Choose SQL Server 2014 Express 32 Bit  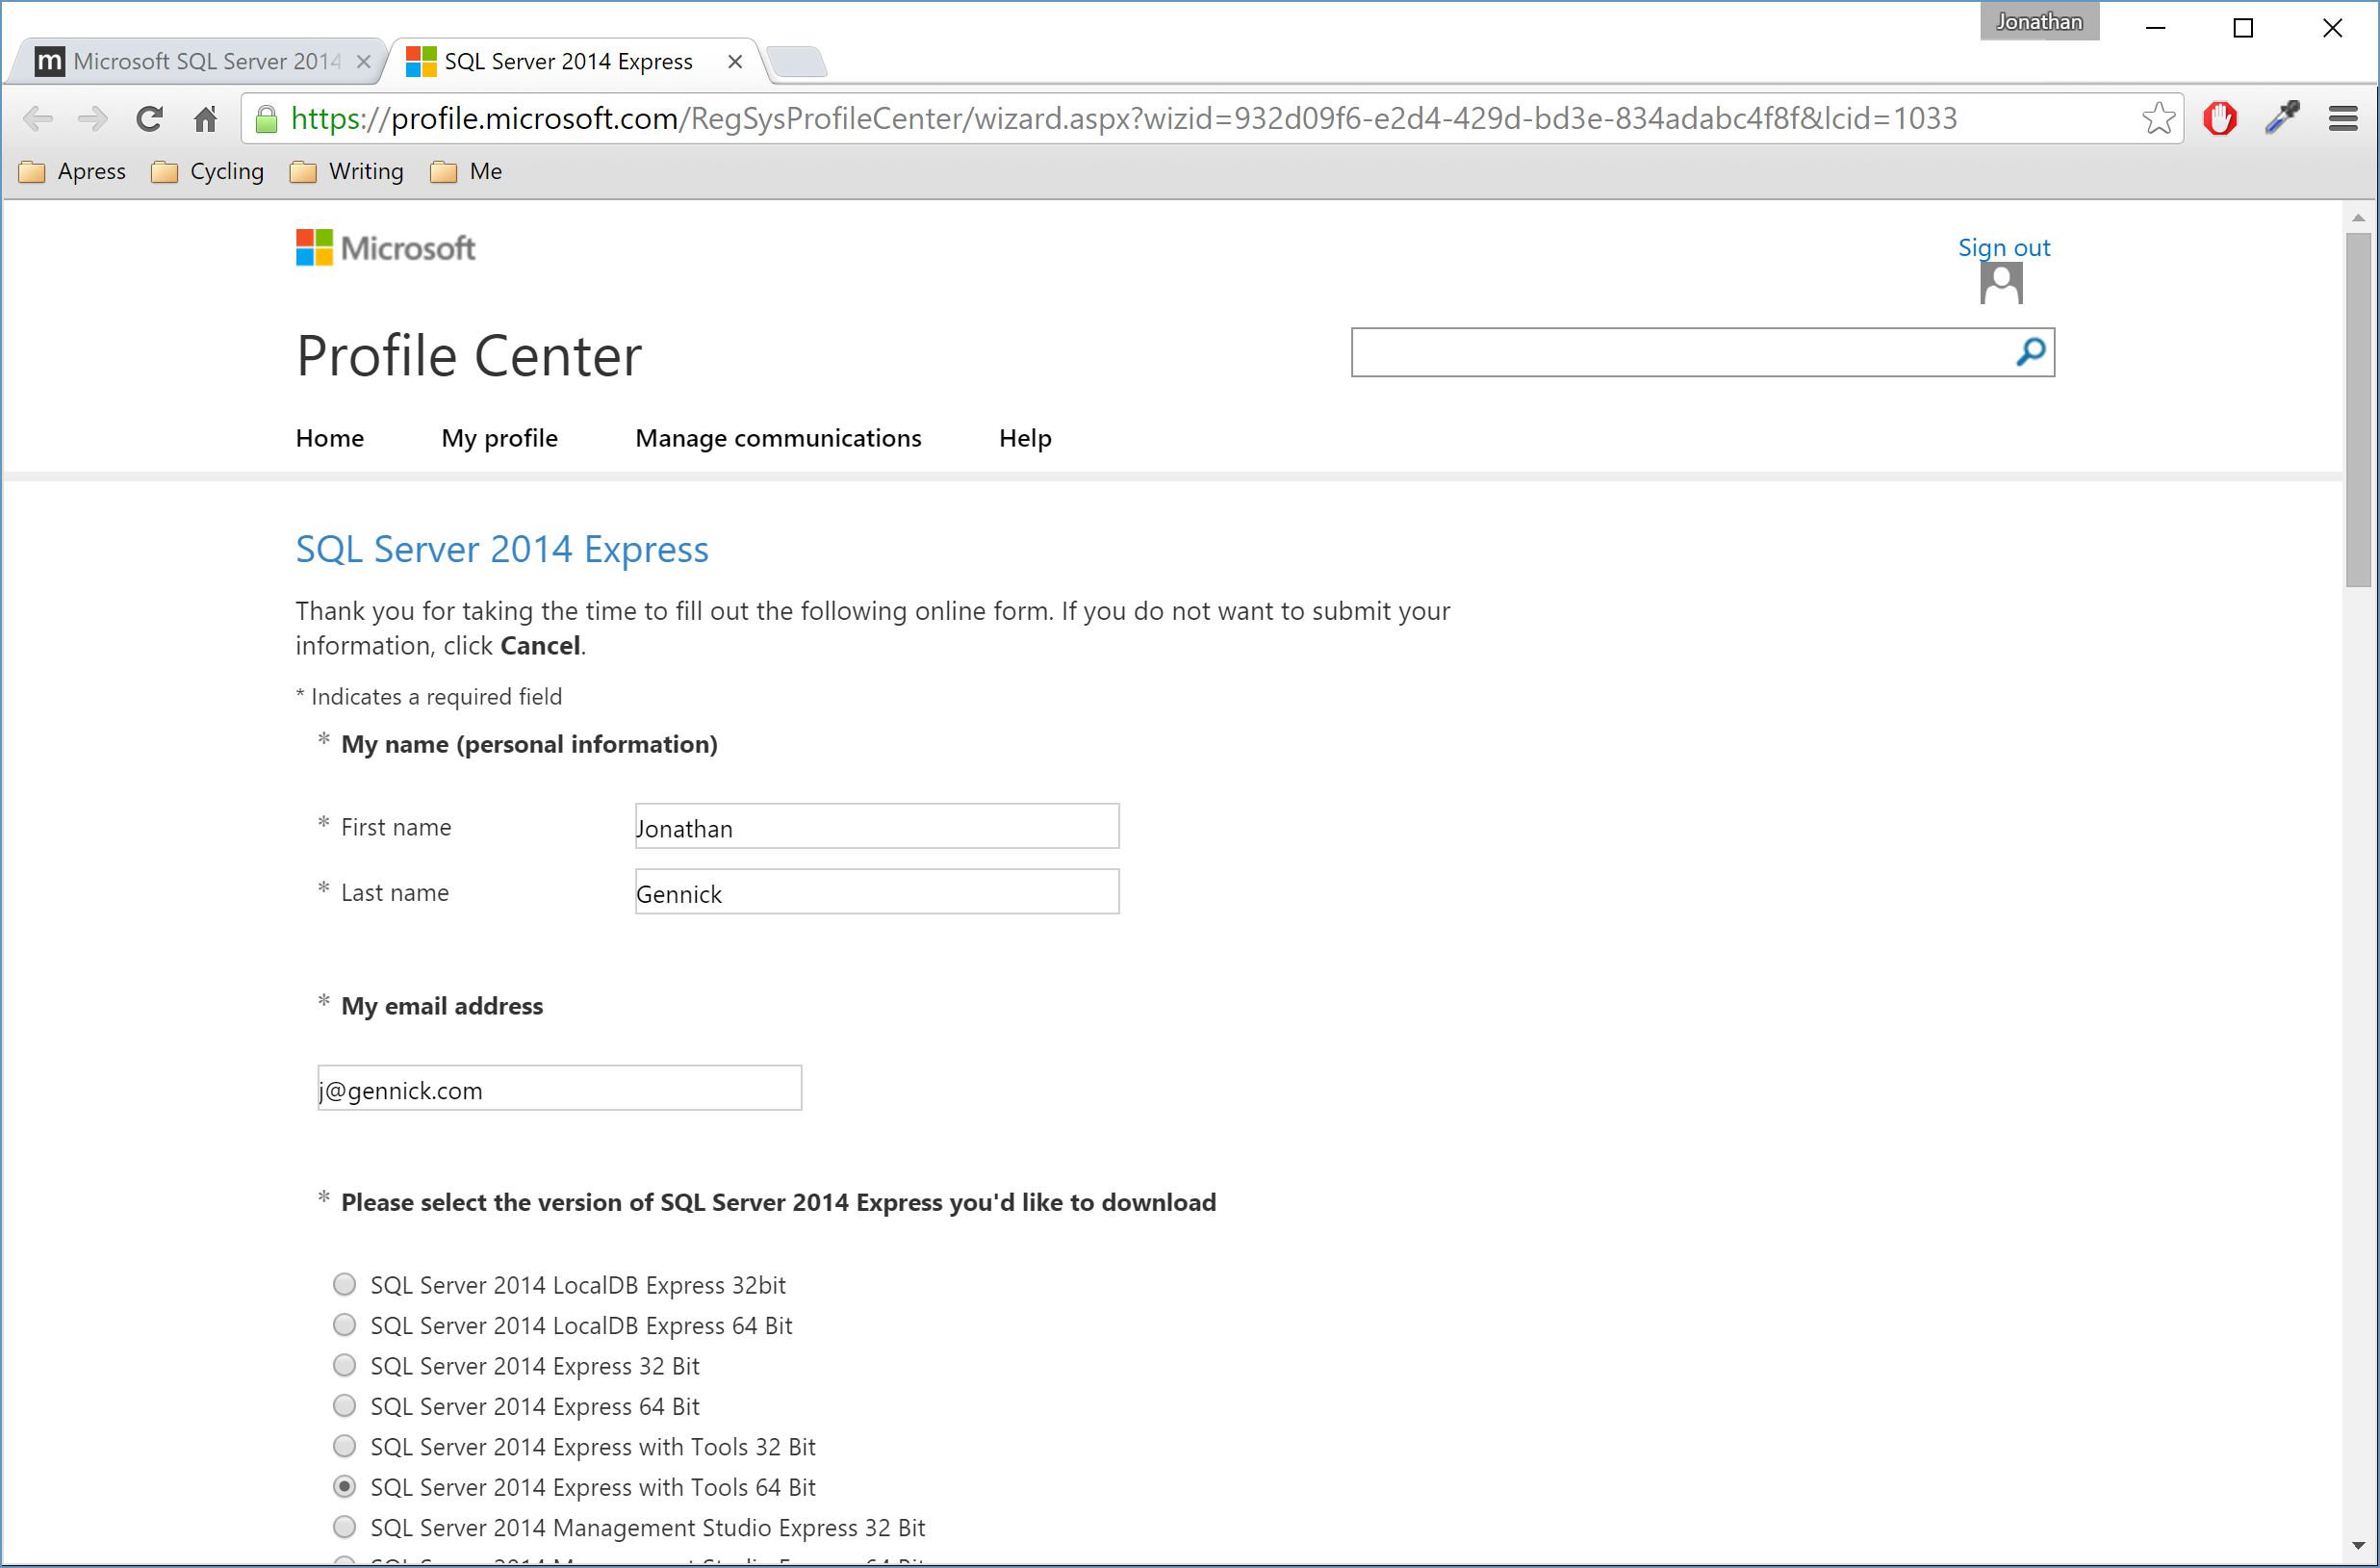pyautogui.click(x=344, y=1365)
